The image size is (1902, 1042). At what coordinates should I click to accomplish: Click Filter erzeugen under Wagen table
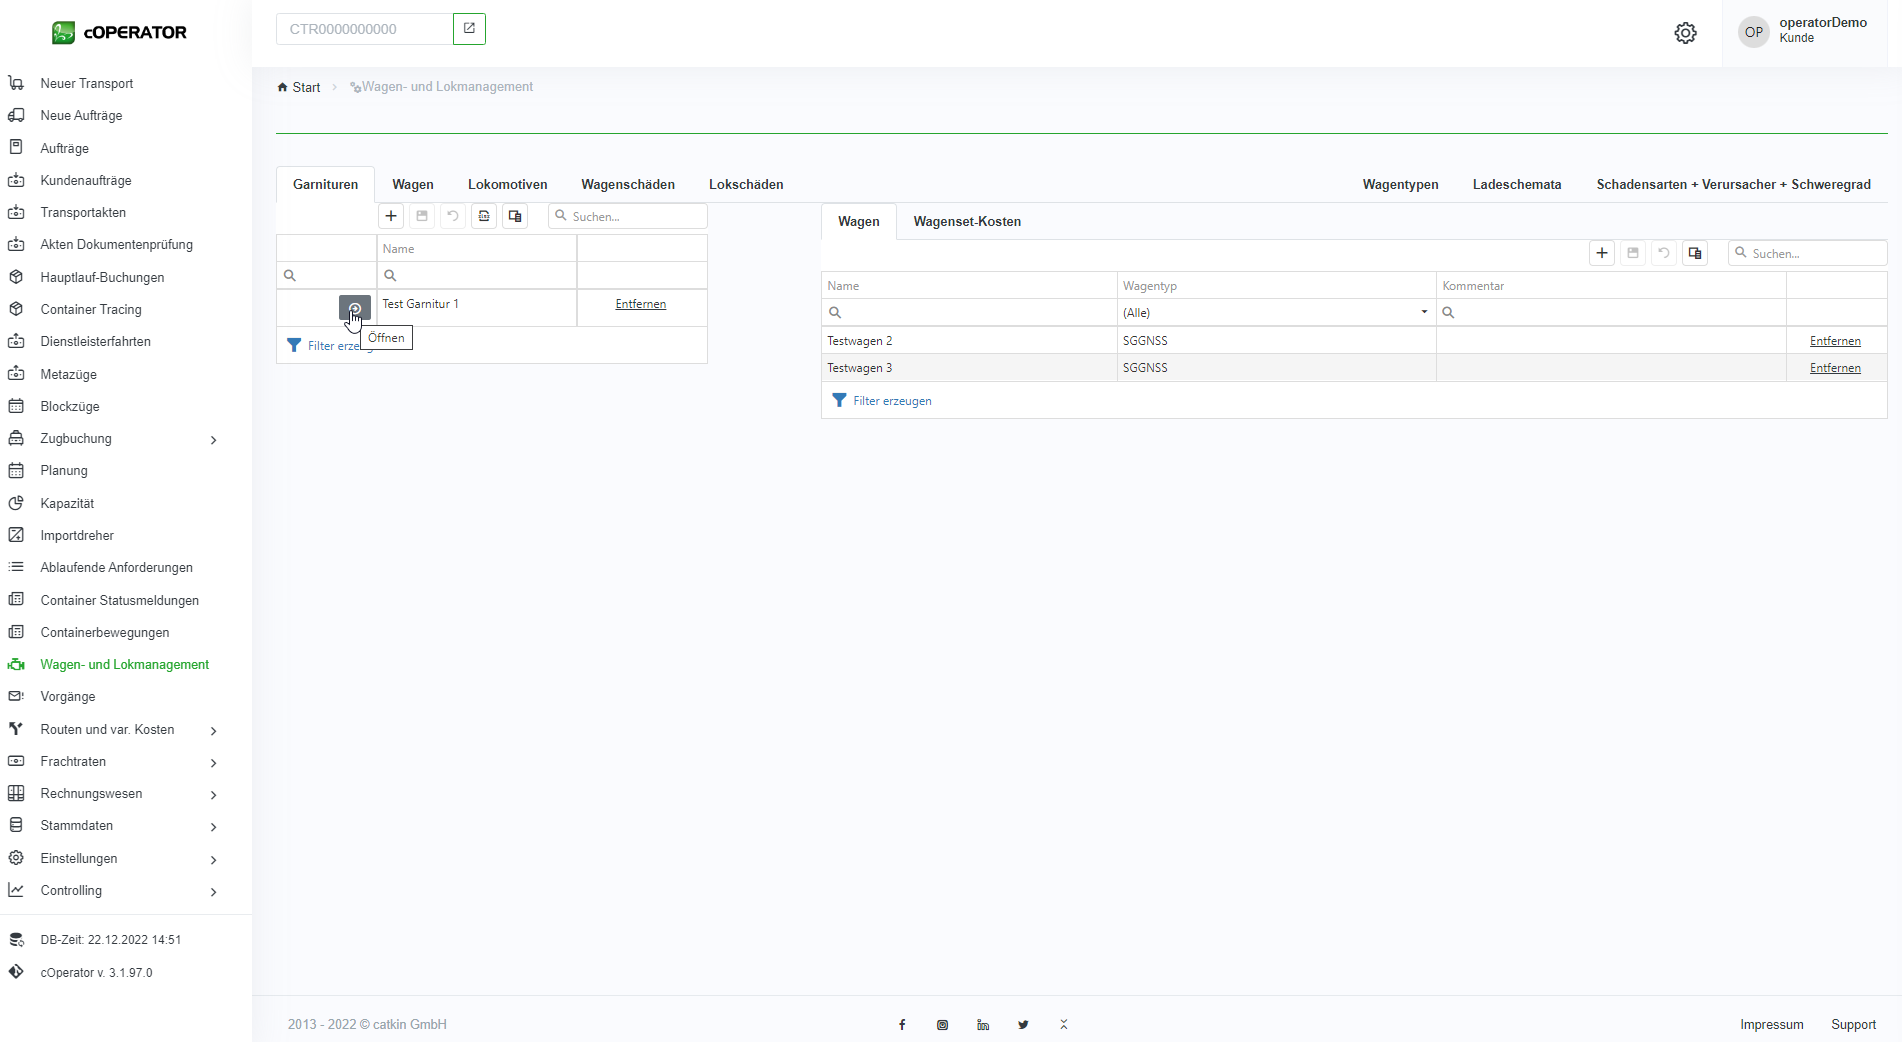pos(891,401)
